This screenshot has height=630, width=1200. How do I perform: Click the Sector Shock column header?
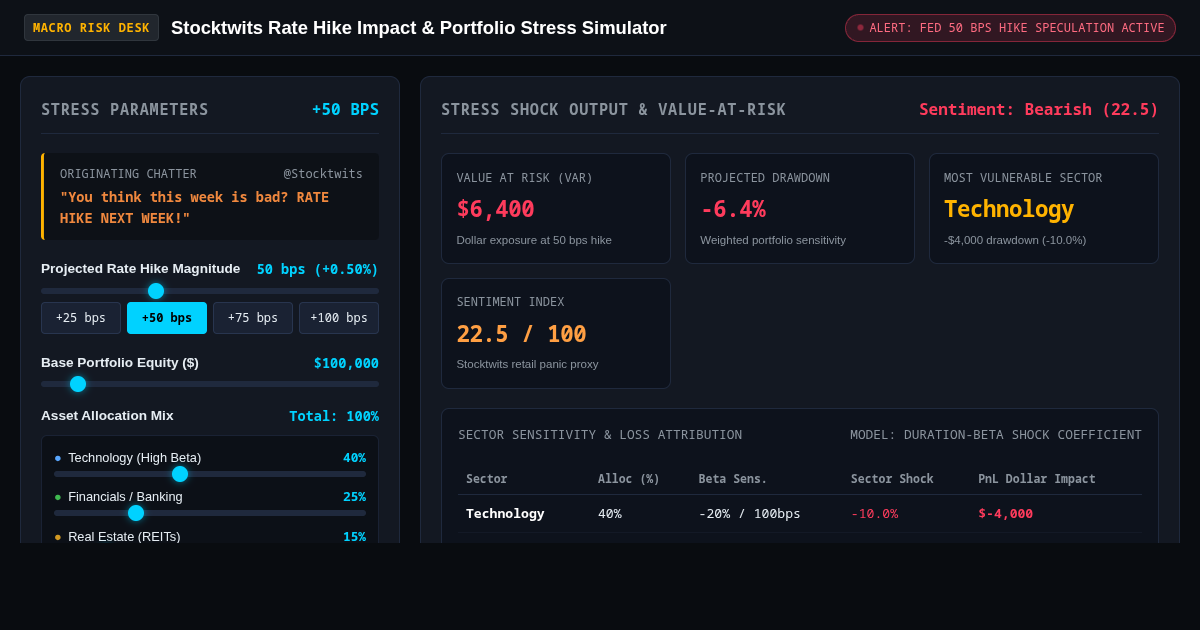coord(892,479)
